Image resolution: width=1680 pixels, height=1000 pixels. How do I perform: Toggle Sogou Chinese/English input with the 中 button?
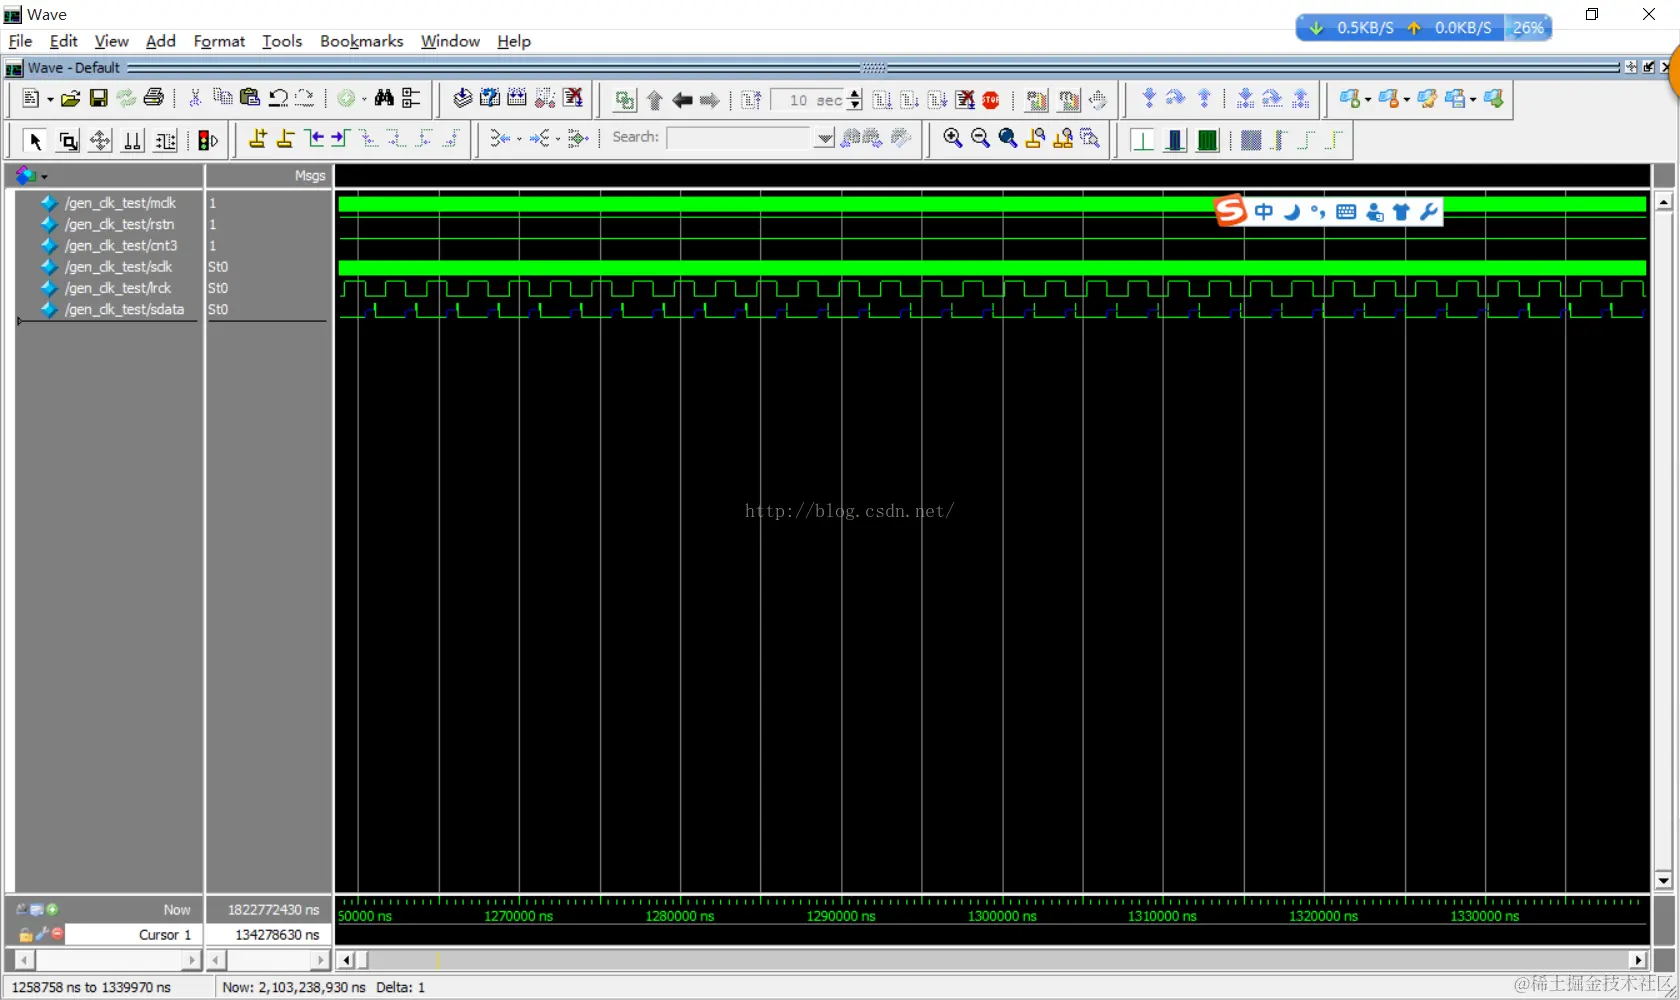[1264, 211]
